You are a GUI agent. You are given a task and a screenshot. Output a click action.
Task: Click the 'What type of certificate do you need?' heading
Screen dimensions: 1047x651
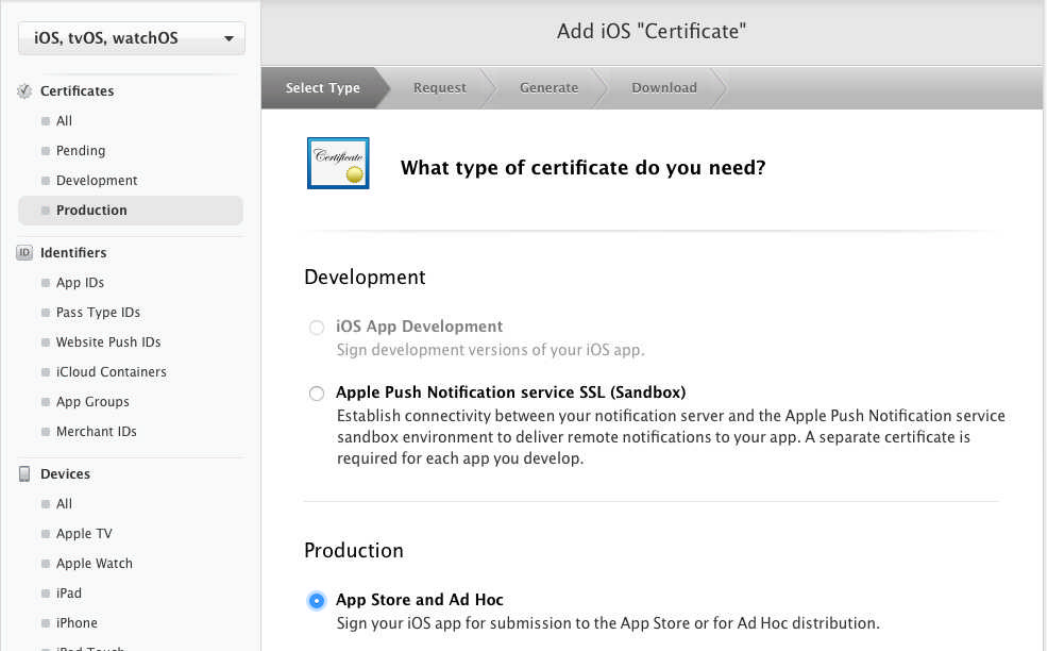[583, 167]
